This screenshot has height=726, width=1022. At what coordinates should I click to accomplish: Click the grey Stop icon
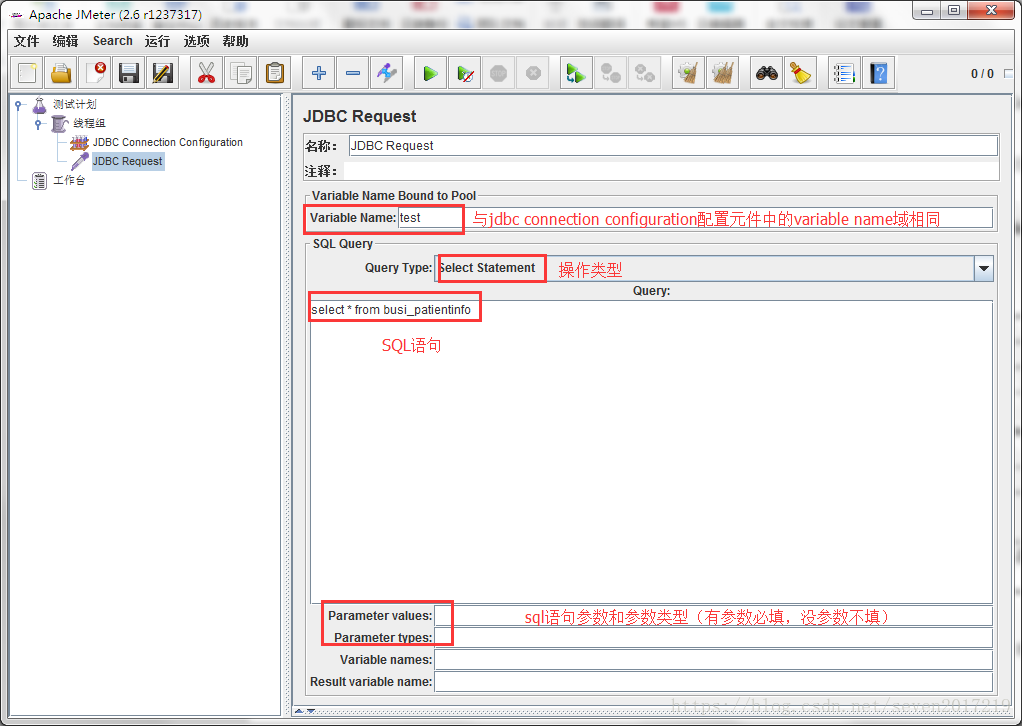click(x=499, y=73)
